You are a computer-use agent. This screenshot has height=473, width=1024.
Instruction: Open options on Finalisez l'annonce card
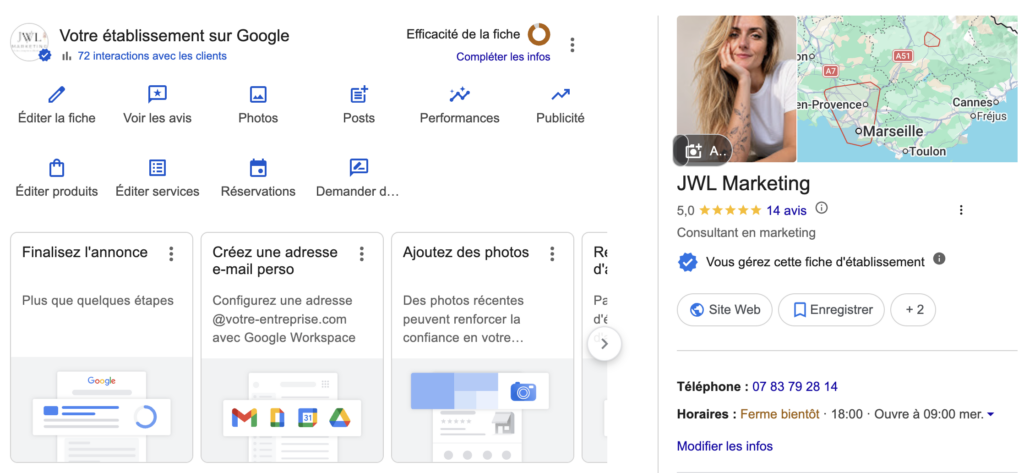click(171, 253)
